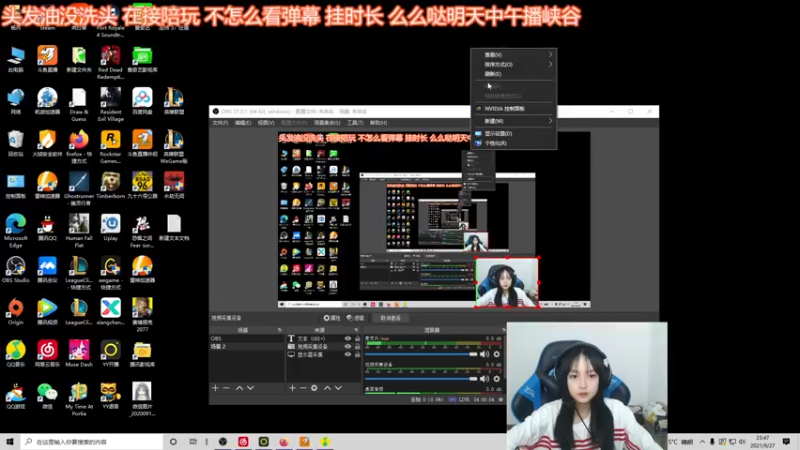Open the Cortana circle on taskbar

173,441
